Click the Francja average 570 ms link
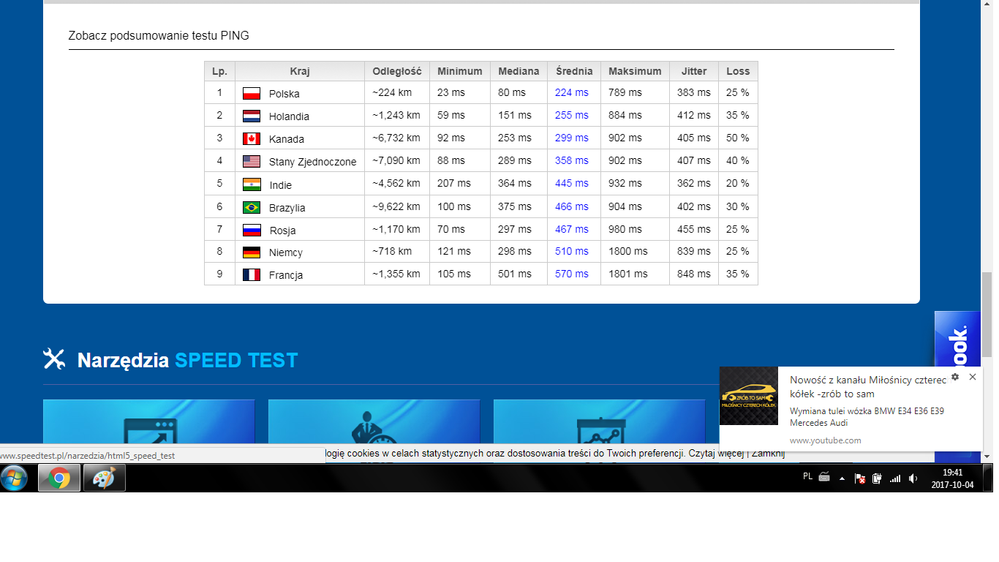Screen dimensions: 999x562 point(571,274)
